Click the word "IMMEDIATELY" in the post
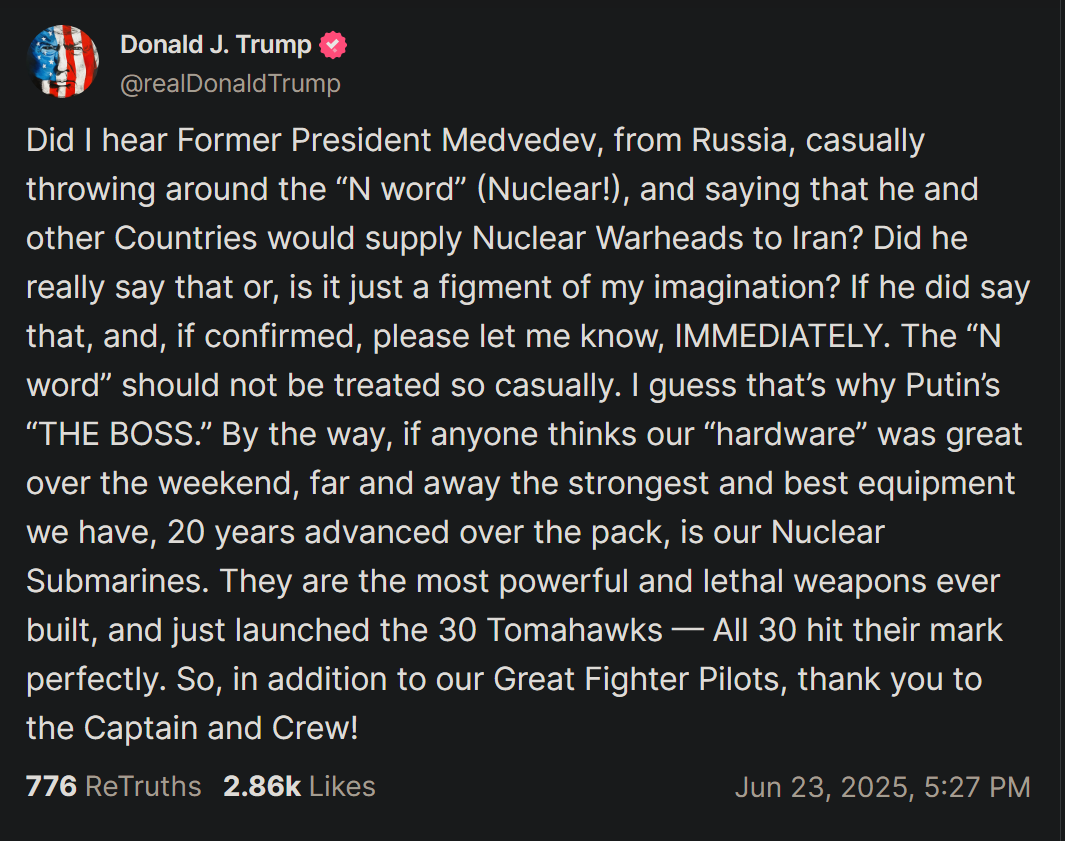 click(776, 336)
